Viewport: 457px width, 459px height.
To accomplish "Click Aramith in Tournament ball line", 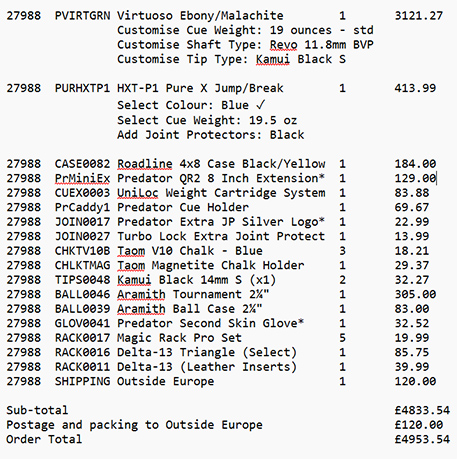I will pyautogui.click(x=141, y=294).
